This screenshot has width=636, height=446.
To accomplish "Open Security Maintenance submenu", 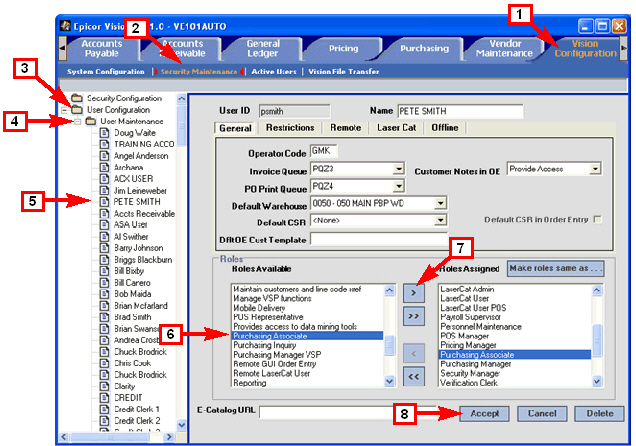I will (199, 71).
